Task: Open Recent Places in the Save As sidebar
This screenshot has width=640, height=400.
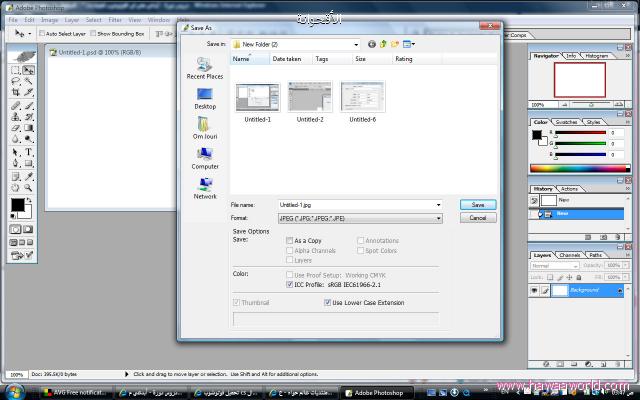Action: coord(204,66)
